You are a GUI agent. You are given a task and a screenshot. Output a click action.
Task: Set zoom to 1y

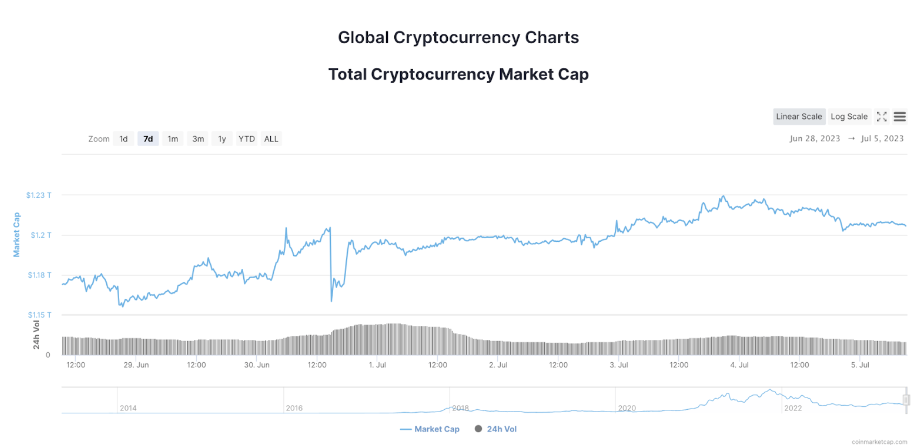point(222,139)
